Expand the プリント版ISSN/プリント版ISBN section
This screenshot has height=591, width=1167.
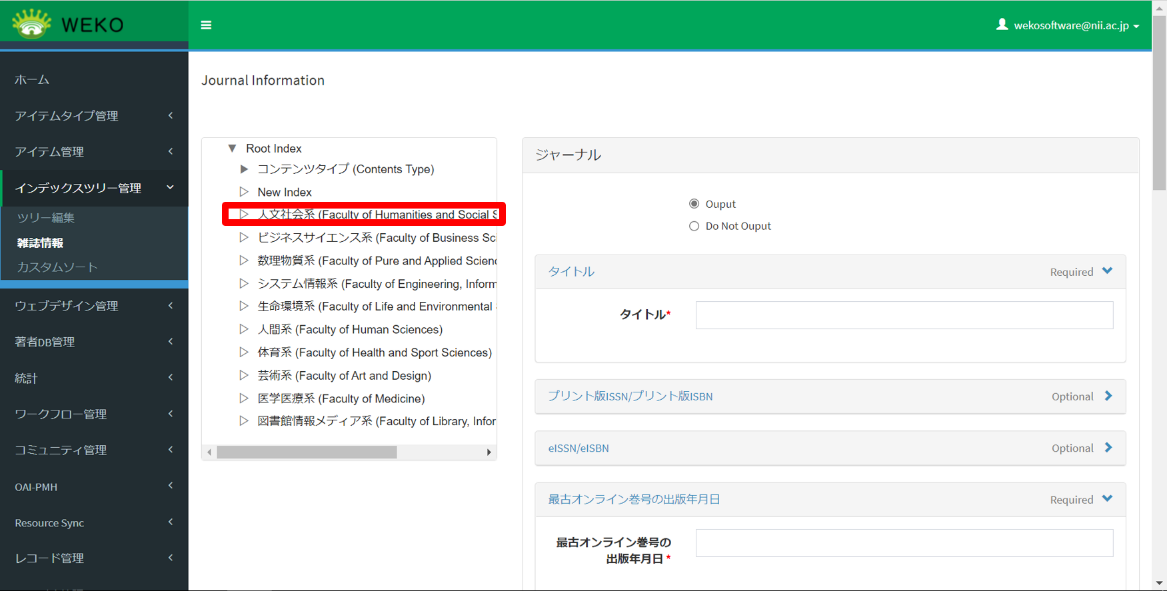[x=1108, y=396]
